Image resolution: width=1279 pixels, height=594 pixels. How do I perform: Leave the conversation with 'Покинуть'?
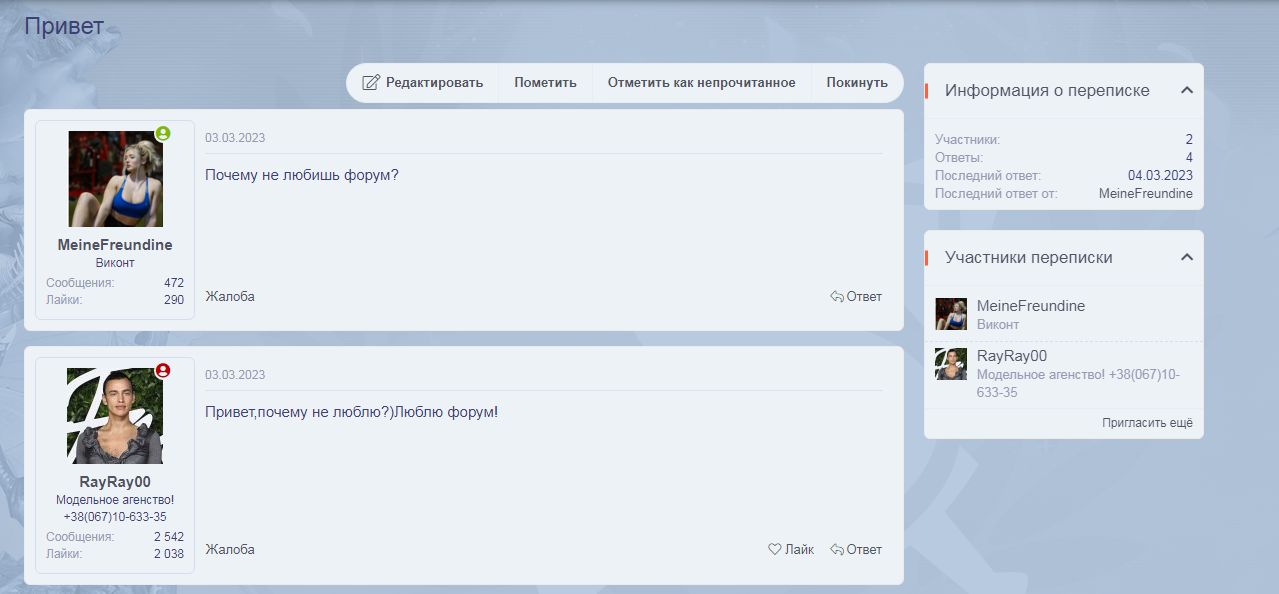tap(857, 83)
